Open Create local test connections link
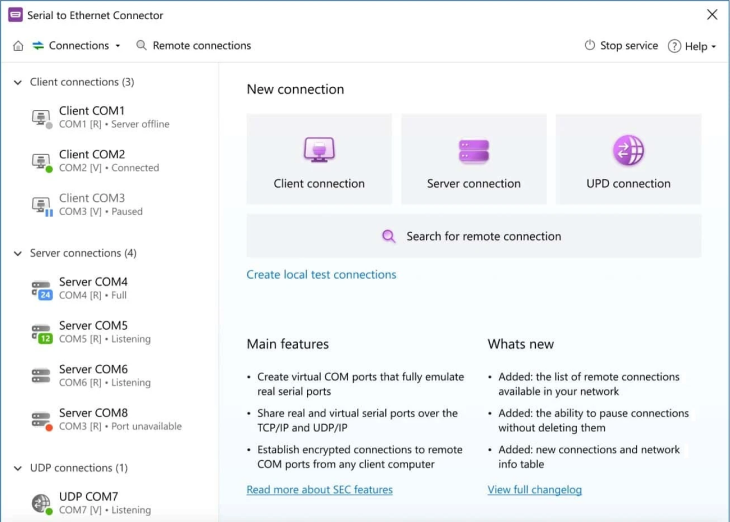 tap(321, 275)
